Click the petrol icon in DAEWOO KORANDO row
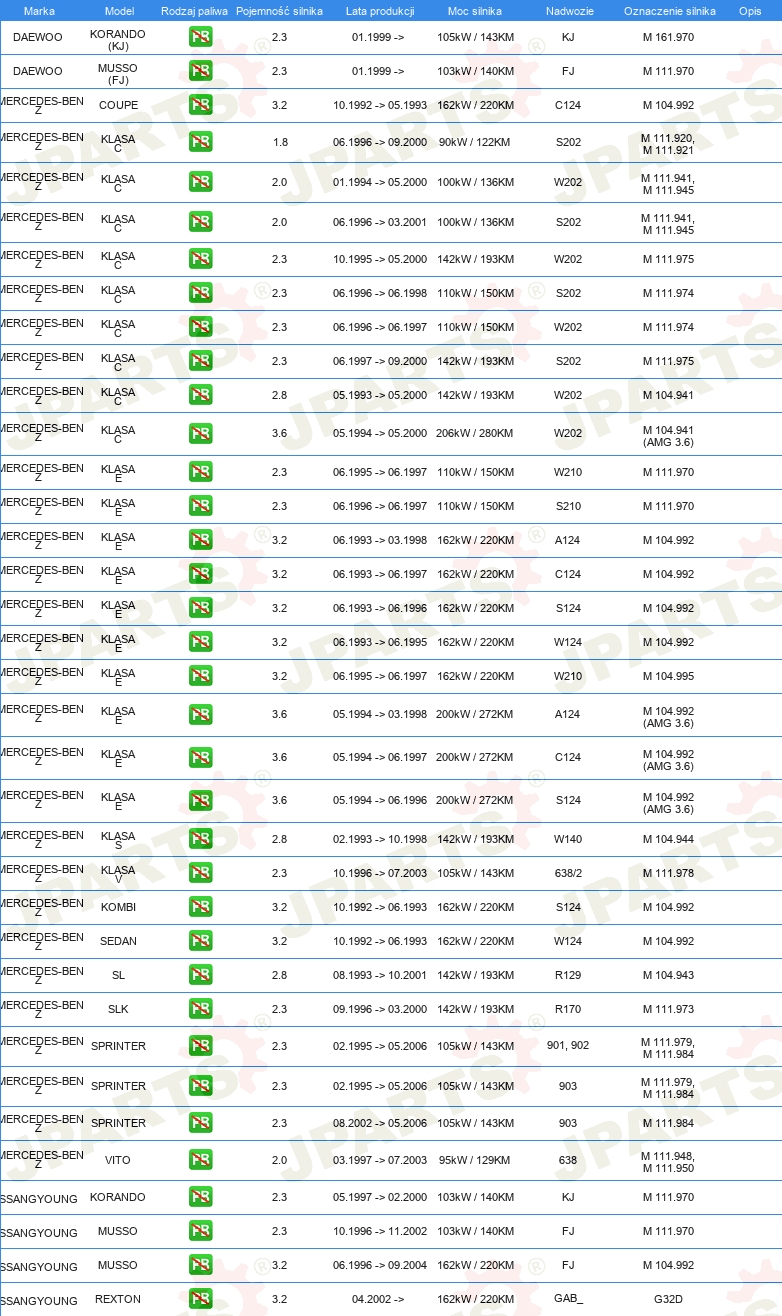Viewport: 782px width, 1316px height. pyautogui.click(x=200, y=38)
